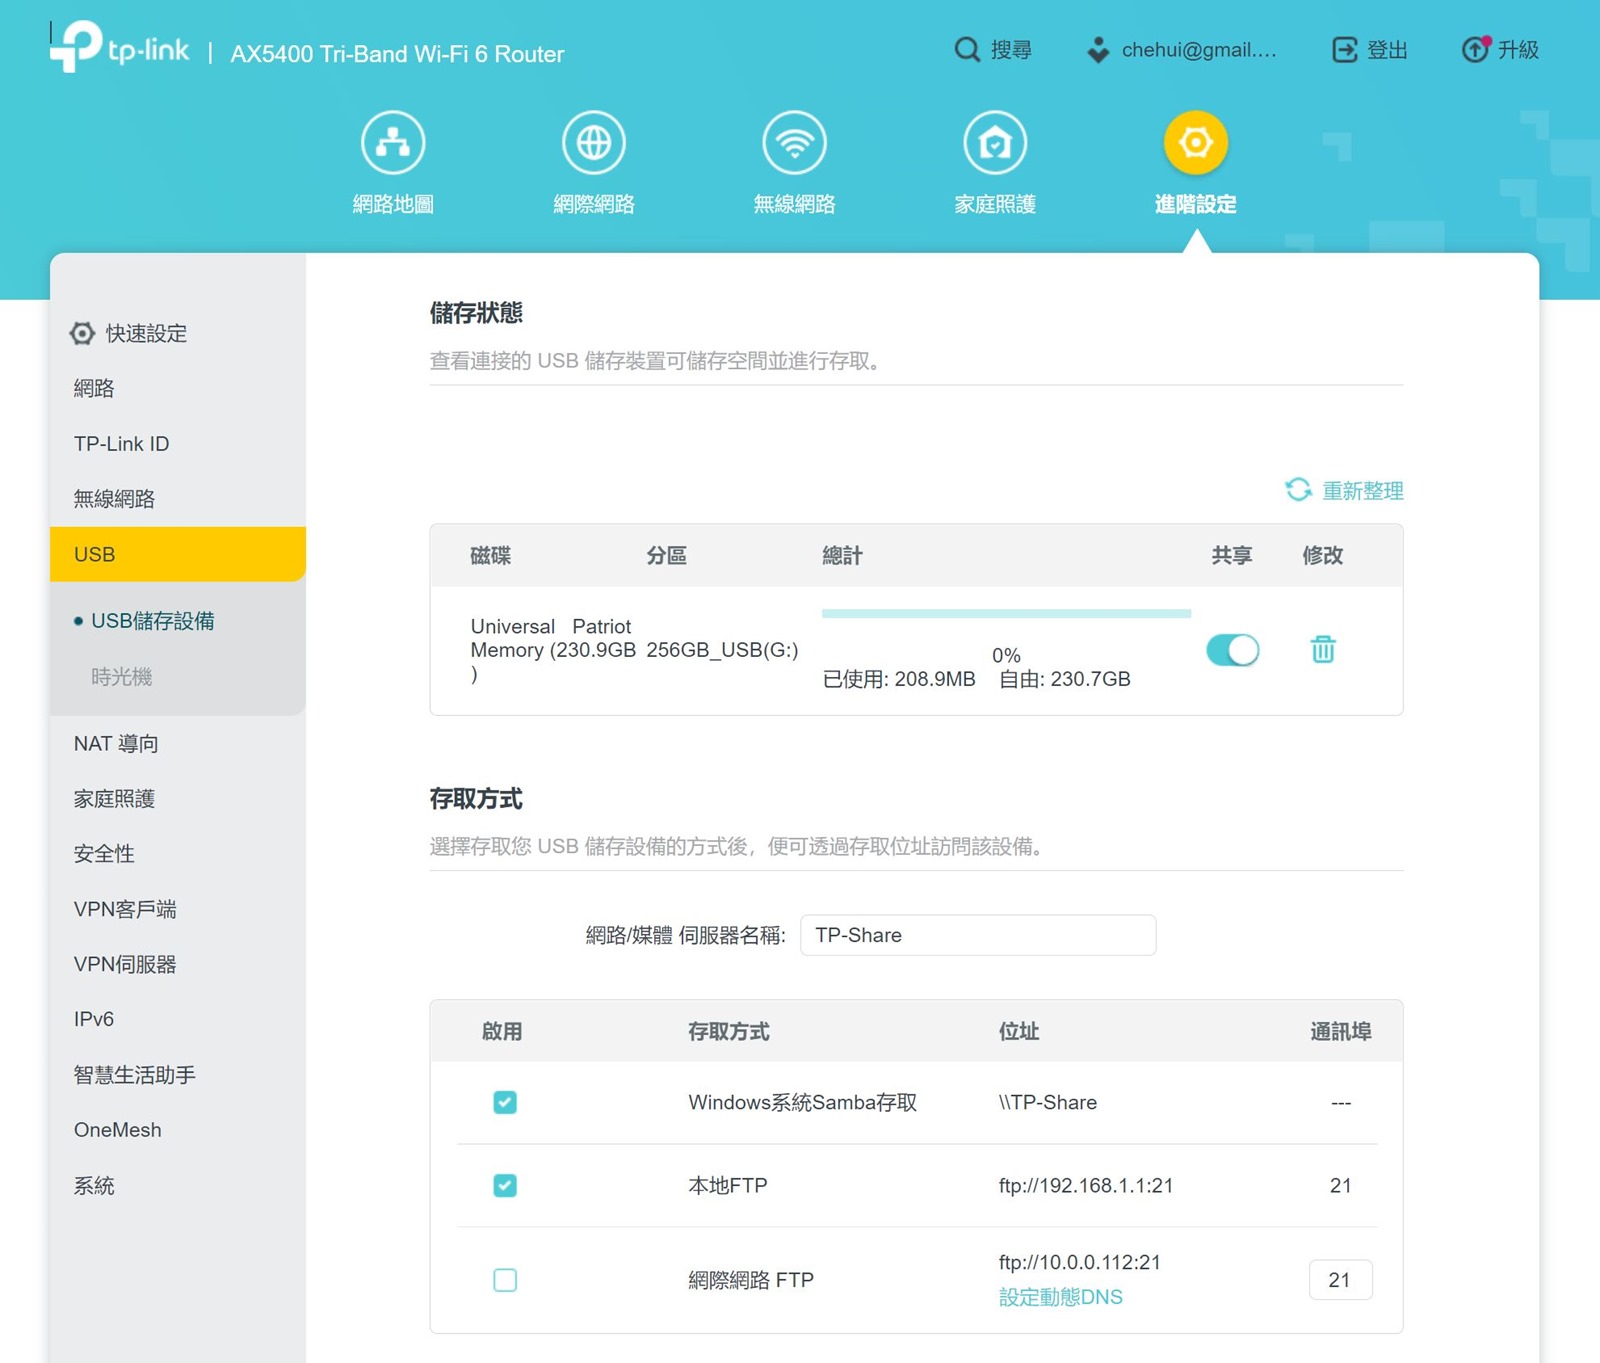Image resolution: width=1600 pixels, height=1363 pixels.
Task: Open the Internet (網際網路) globe icon
Action: [594, 143]
